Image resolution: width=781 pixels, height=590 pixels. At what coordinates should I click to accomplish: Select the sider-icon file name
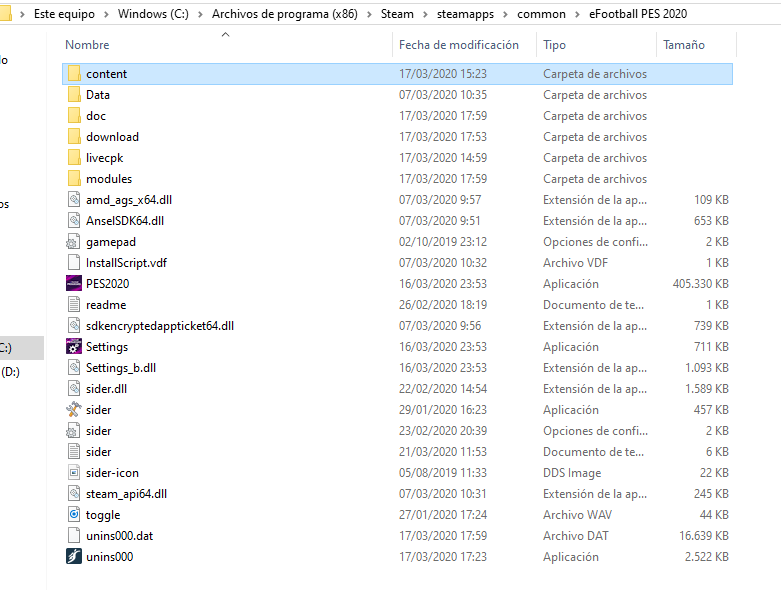[113, 473]
